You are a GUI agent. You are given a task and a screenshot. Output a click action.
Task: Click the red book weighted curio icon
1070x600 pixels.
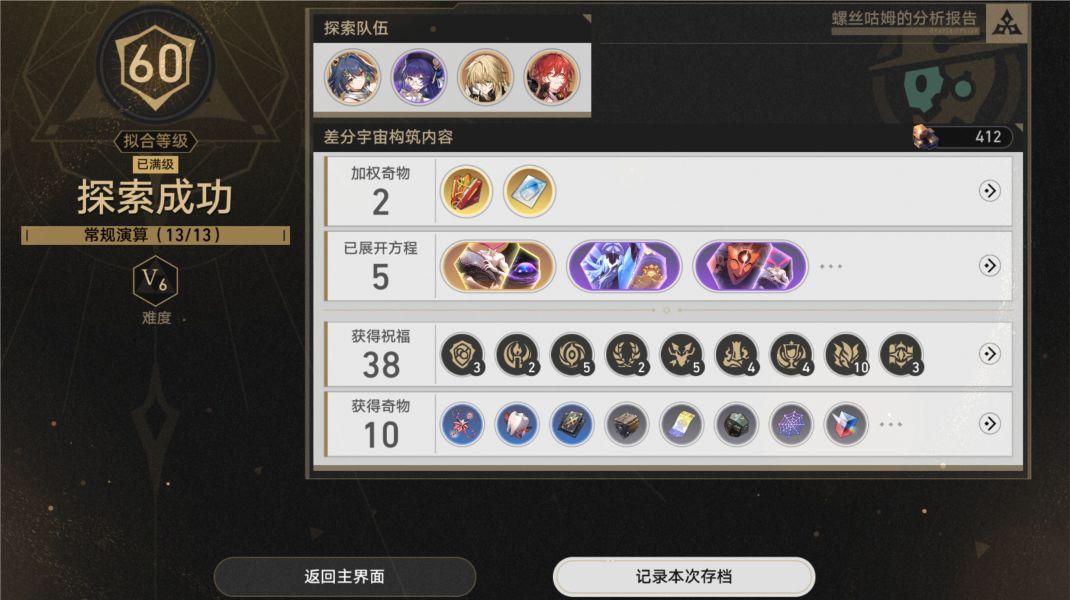coord(467,192)
